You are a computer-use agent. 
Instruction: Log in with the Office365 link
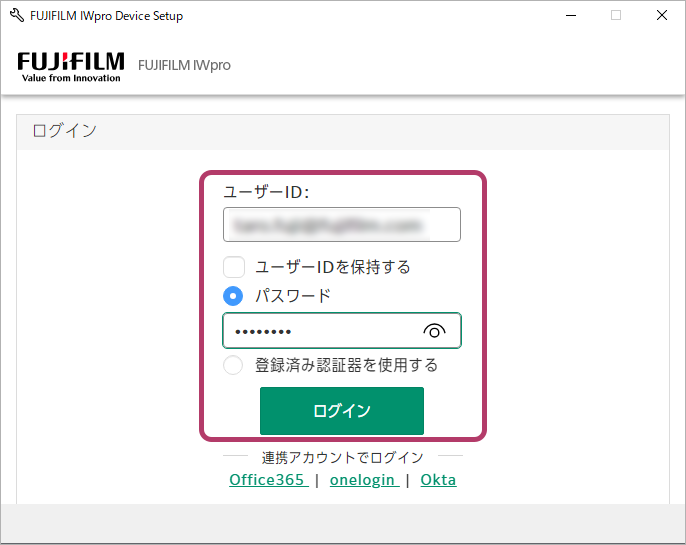268,480
